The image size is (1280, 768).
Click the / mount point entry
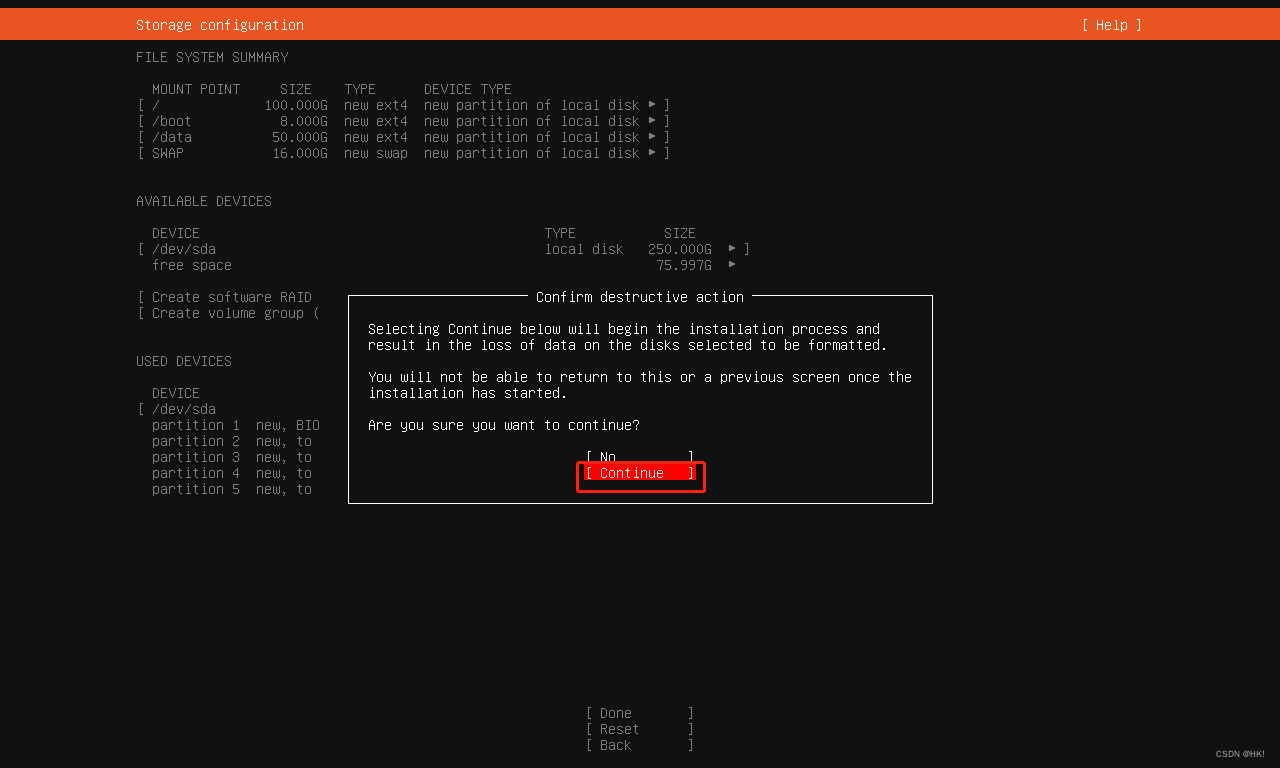click(x=156, y=105)
